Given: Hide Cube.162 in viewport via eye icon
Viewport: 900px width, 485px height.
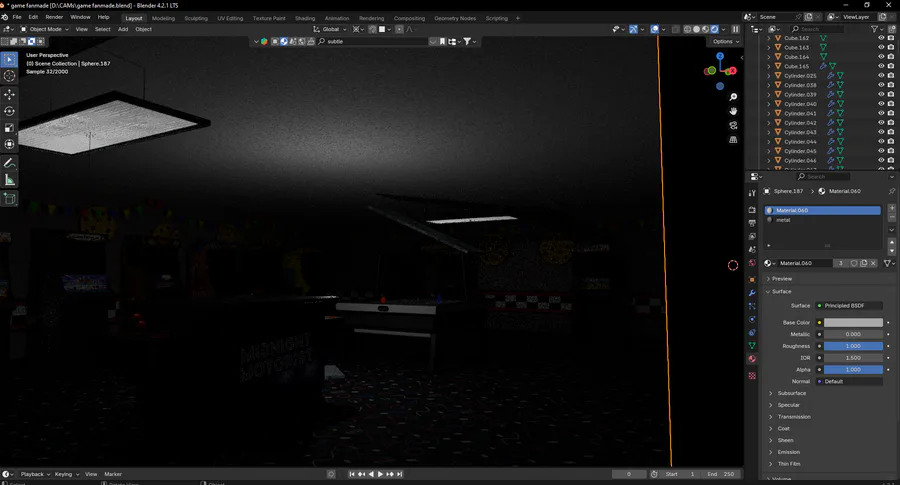Looking at the screenshot, I should (x=881, y=38).
